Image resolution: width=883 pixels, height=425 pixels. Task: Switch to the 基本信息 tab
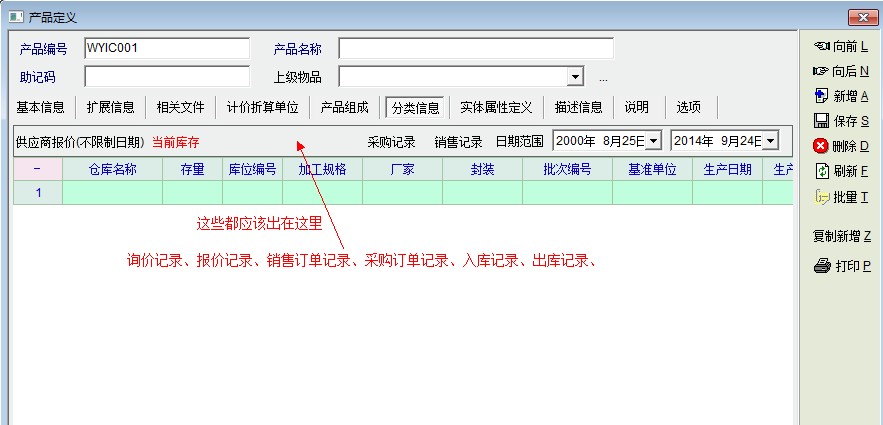click(41, 107)
